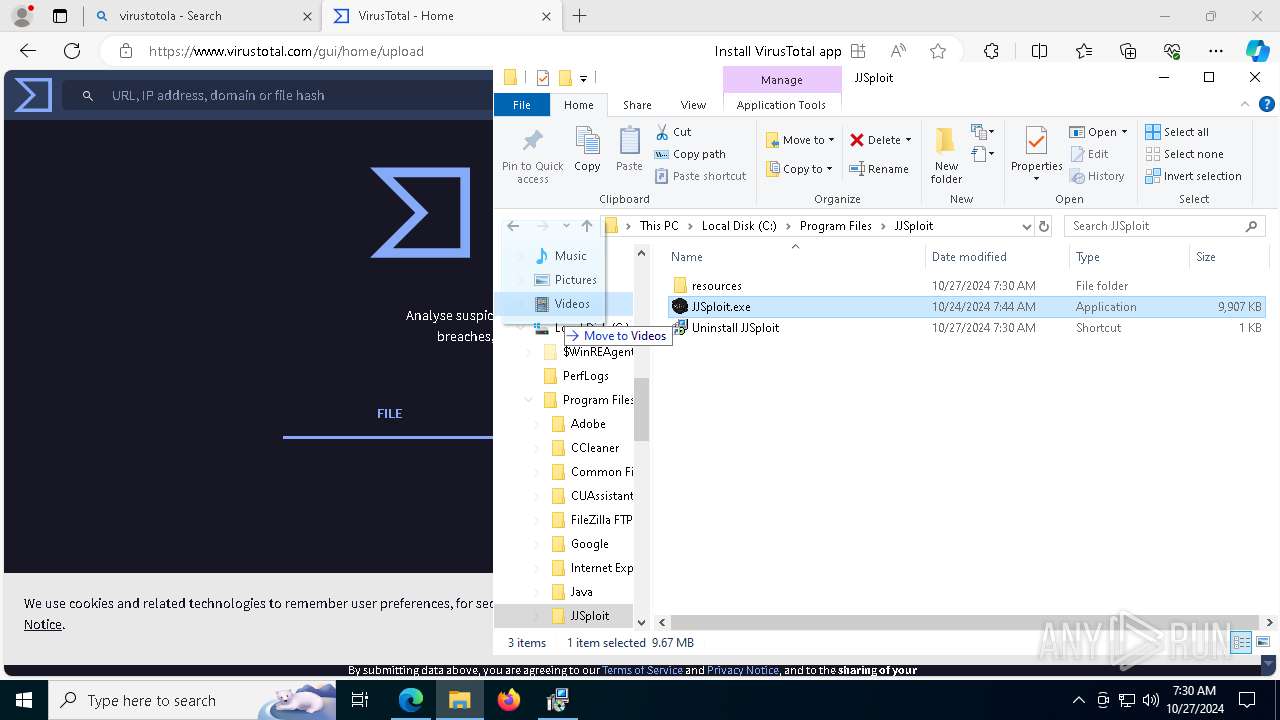Click Paste shortcut in ribbon

pos(701,176)
